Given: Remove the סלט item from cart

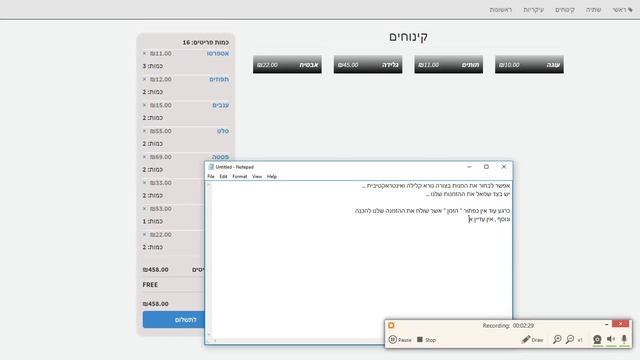Looking at the screenshot, I should (x=144, y=131).
